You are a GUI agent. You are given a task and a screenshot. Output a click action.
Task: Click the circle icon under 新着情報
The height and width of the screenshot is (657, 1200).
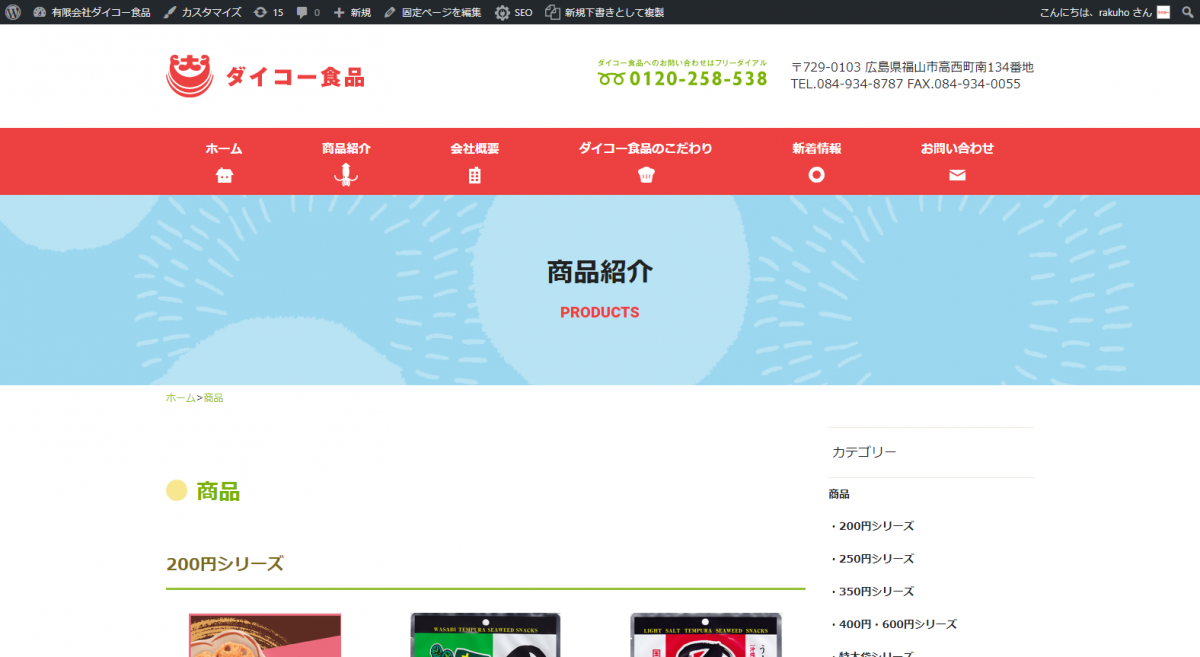(x=817, y=175)
